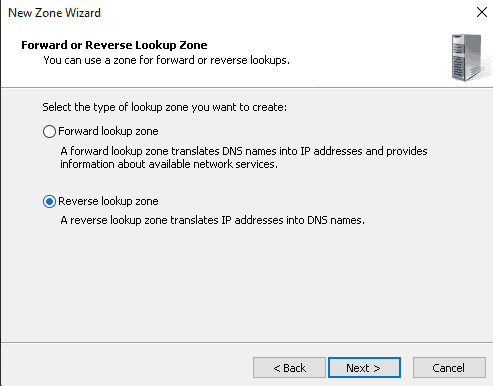493x386 pixels.
Task: Choose the Reverse lookup zone radio circle
Action: coord(49,201)
